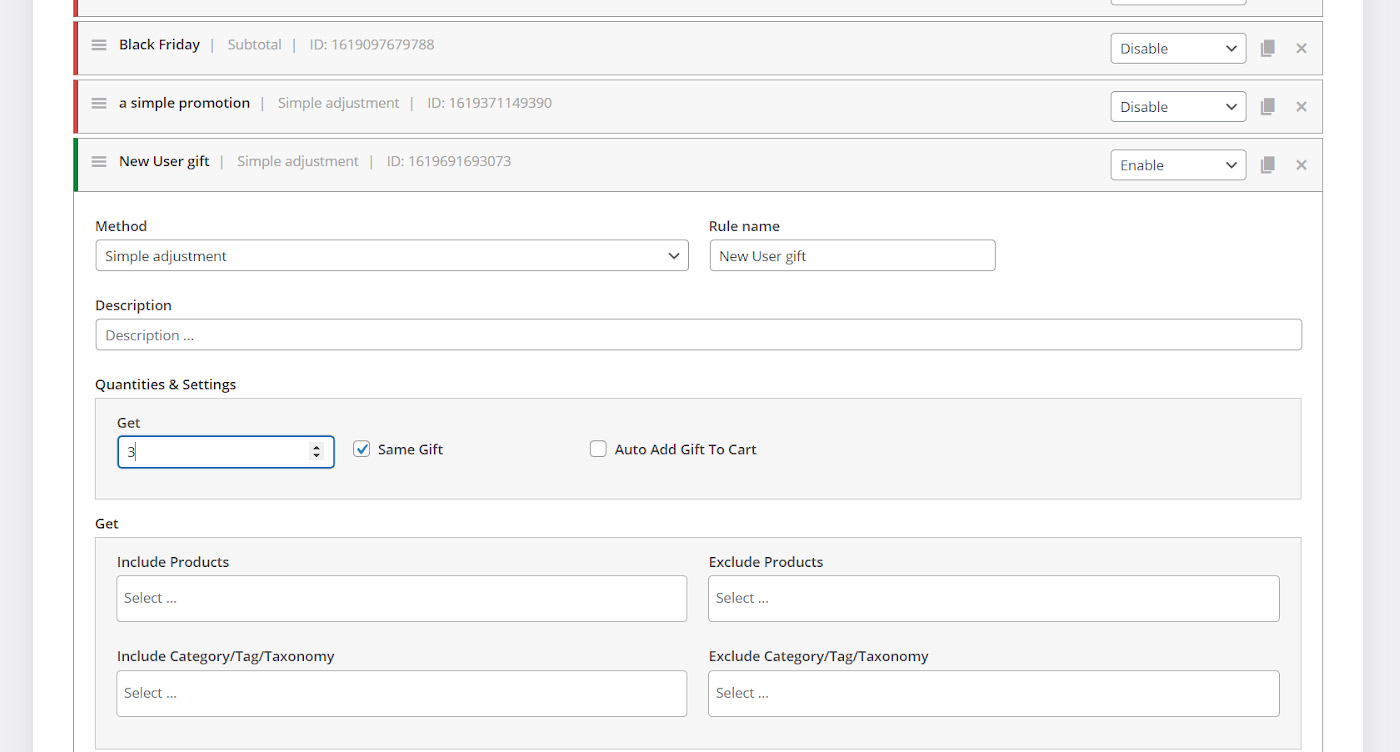Duplicate the 'a simple promotion' rule
Screen dimensions: 1400x752
pos(1267,106)
